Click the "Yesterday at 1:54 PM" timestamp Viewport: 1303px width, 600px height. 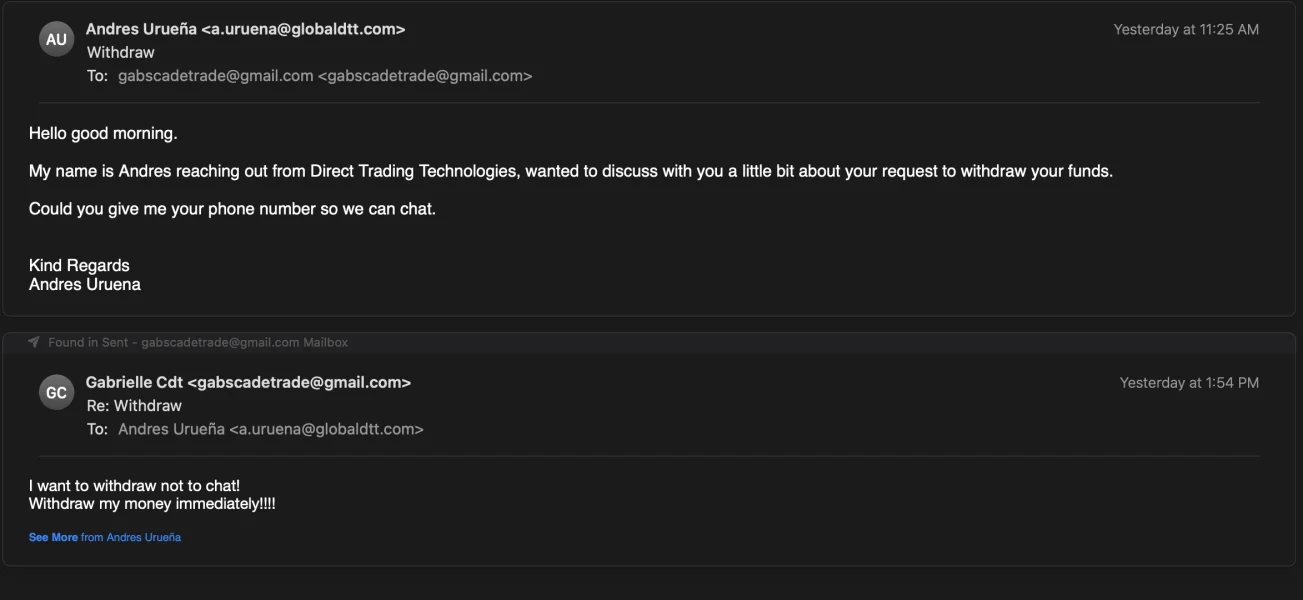click(1189, 383)
